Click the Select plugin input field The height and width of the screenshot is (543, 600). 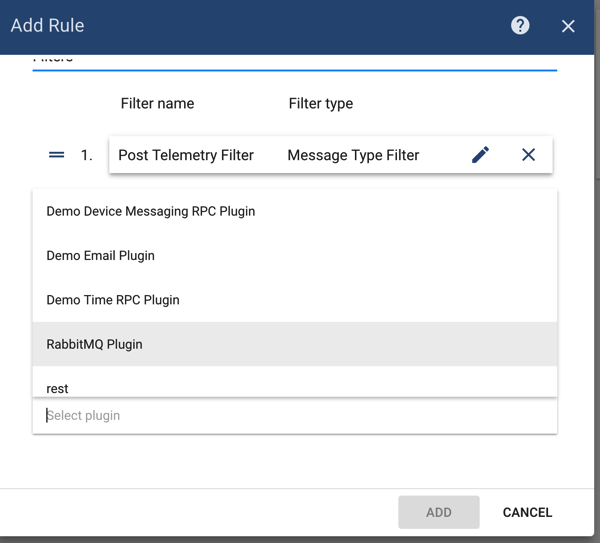tap(294, 415)
